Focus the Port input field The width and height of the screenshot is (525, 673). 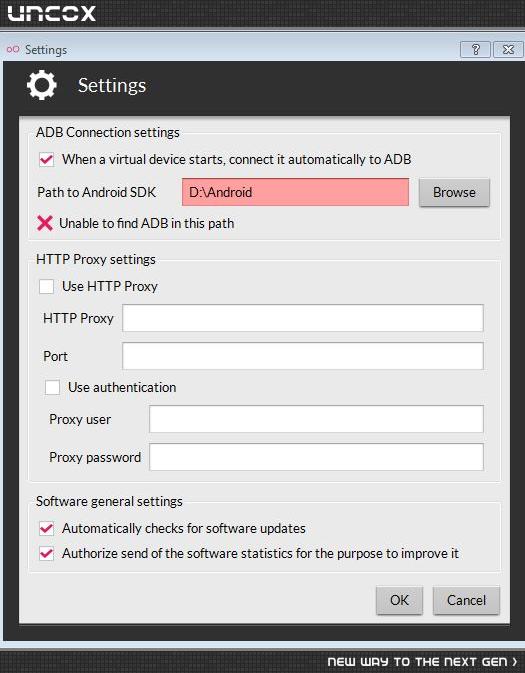pyautogui.click(x=303, y=356)
